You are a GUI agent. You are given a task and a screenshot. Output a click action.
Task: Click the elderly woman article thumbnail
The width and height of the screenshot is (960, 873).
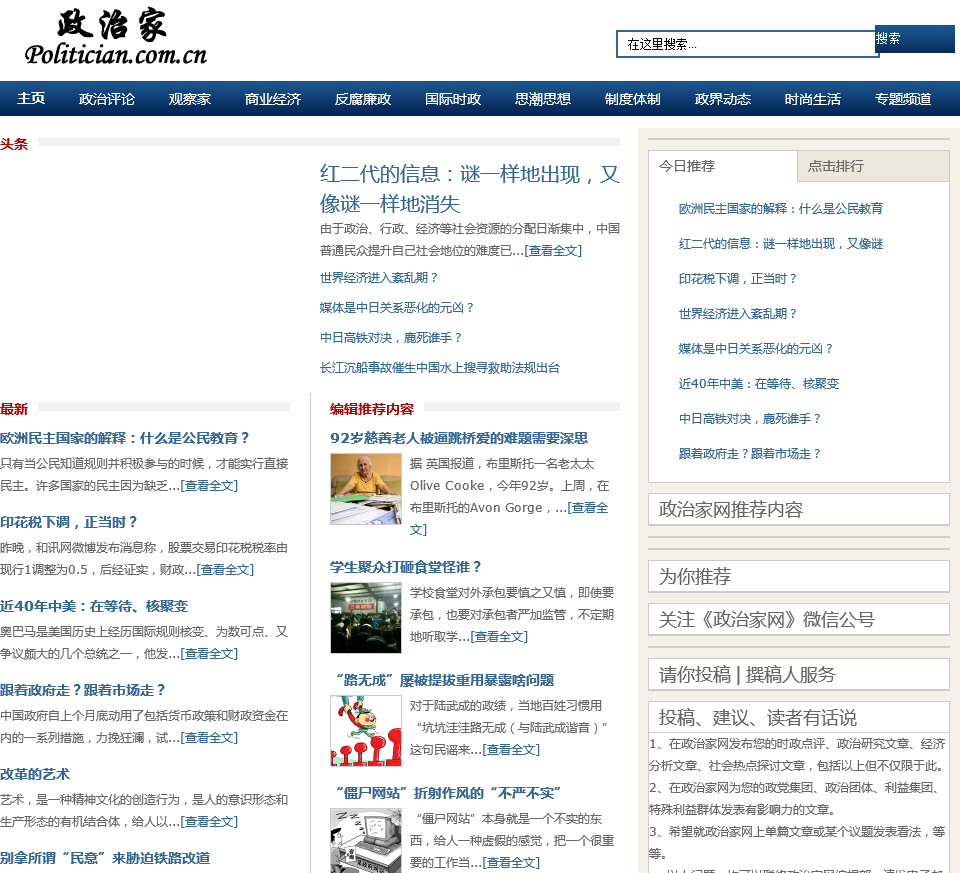366,489
